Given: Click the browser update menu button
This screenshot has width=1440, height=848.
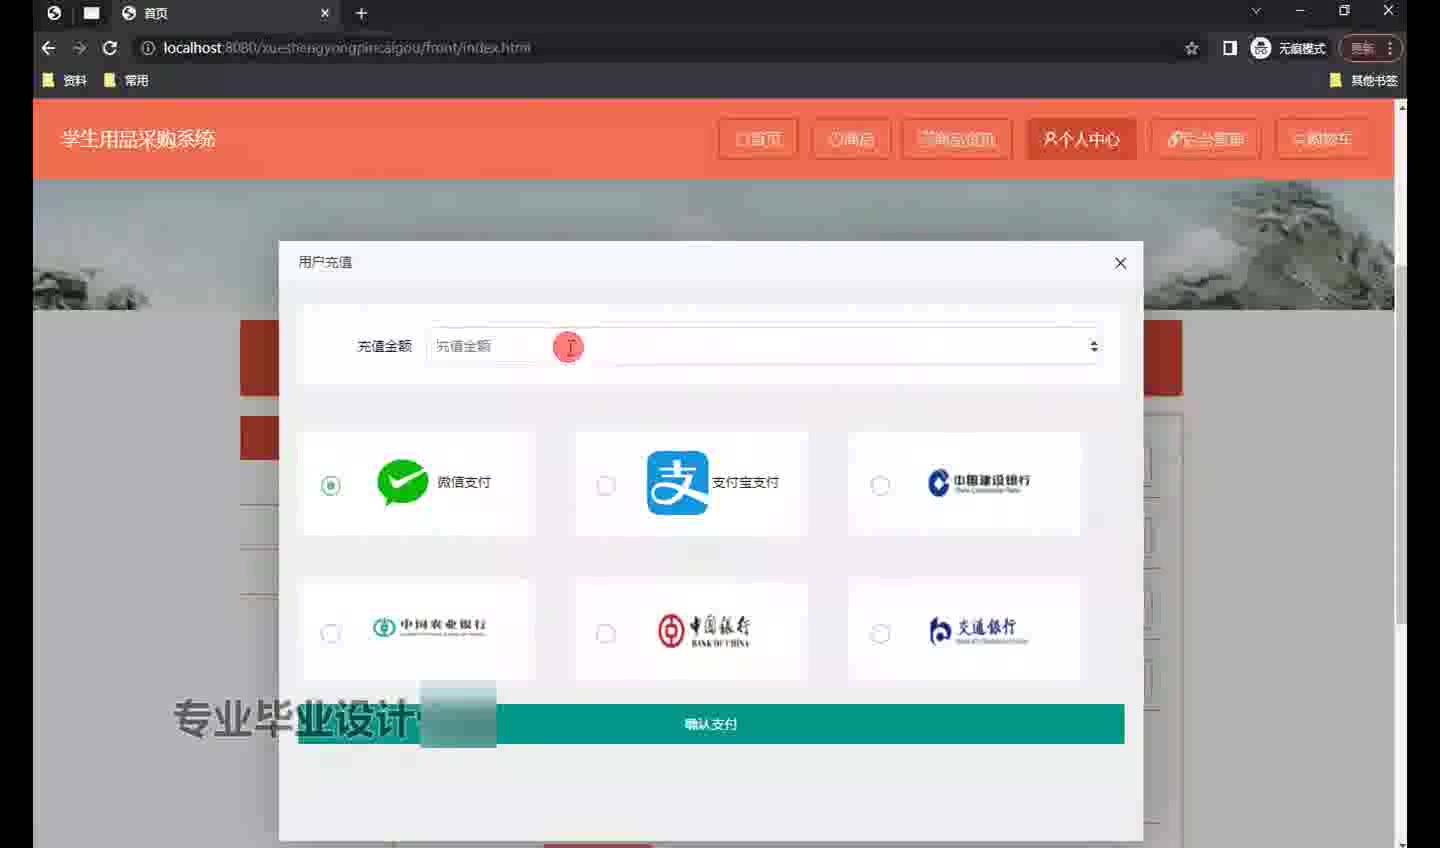Looking at the screenshot, I should (x=1372, y=48).
